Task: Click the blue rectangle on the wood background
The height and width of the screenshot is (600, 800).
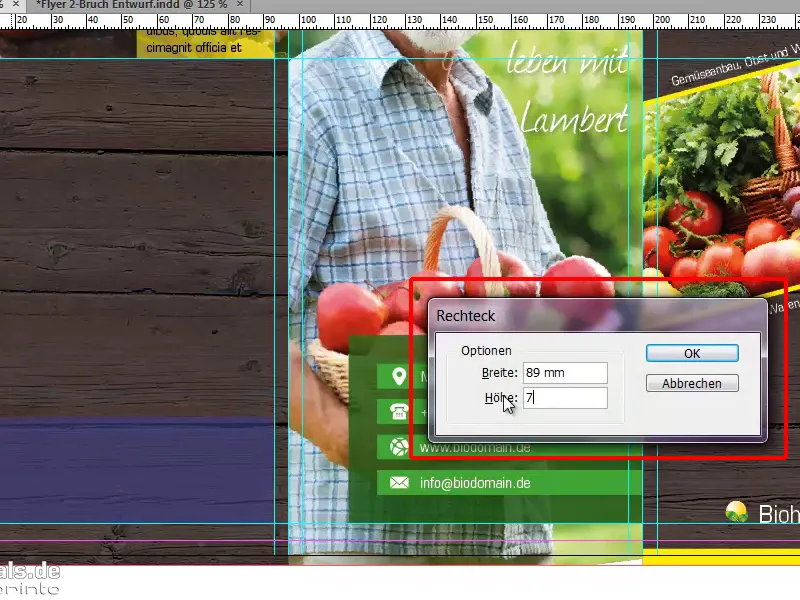Action: 137,471
